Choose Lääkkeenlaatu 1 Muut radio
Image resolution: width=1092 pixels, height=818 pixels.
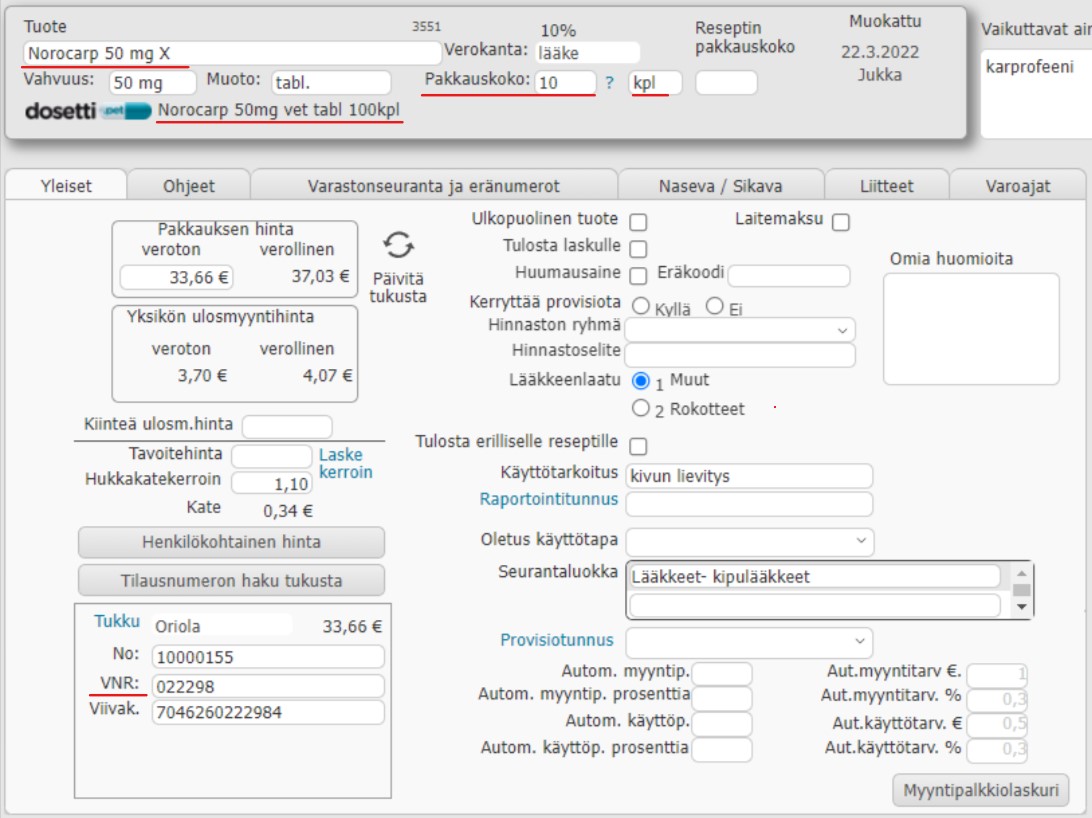pyautogui.click(x=641, y=381)
